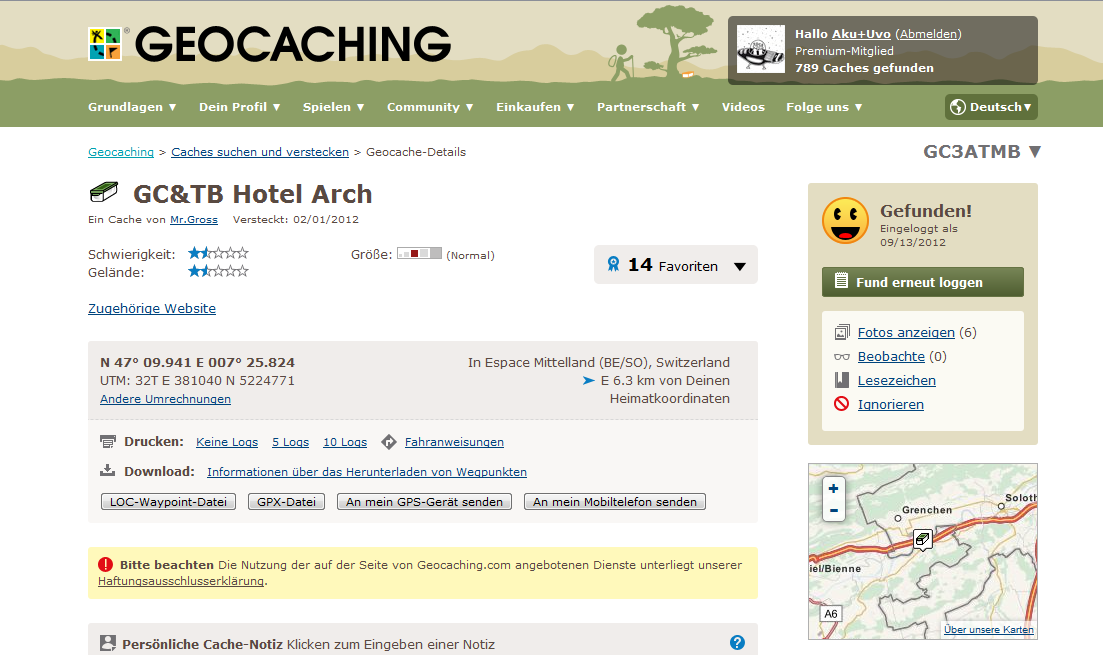Go to the Videos page
Screen dimensions: 1103x655
pyautogui.click(x=743, y=107)
